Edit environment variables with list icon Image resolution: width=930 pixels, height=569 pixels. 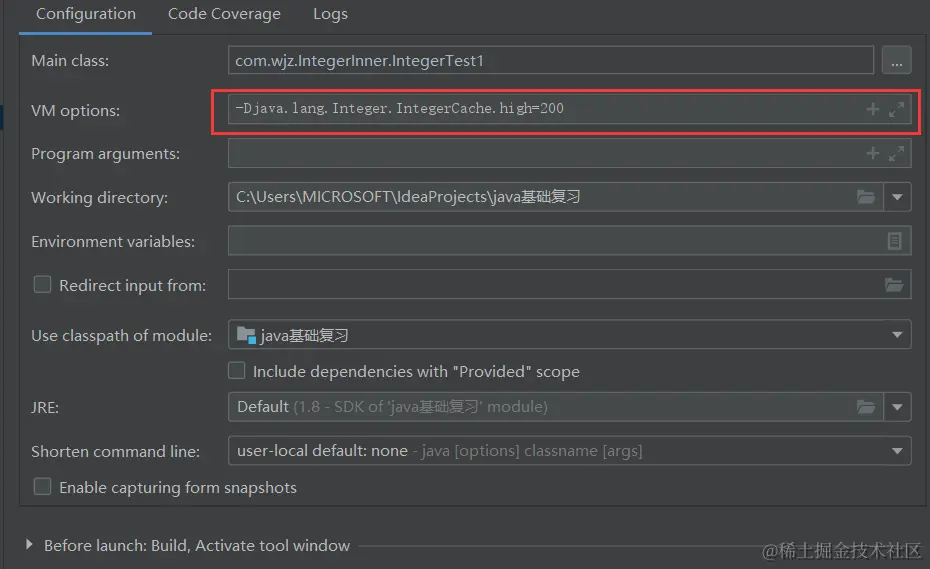tap(894, 241)
